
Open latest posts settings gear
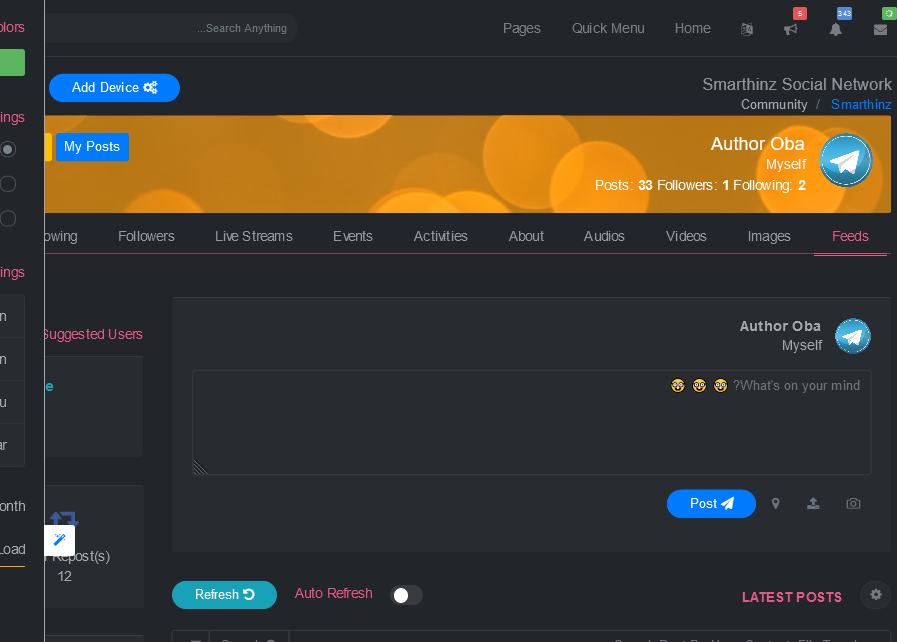(x=876, y=595)
